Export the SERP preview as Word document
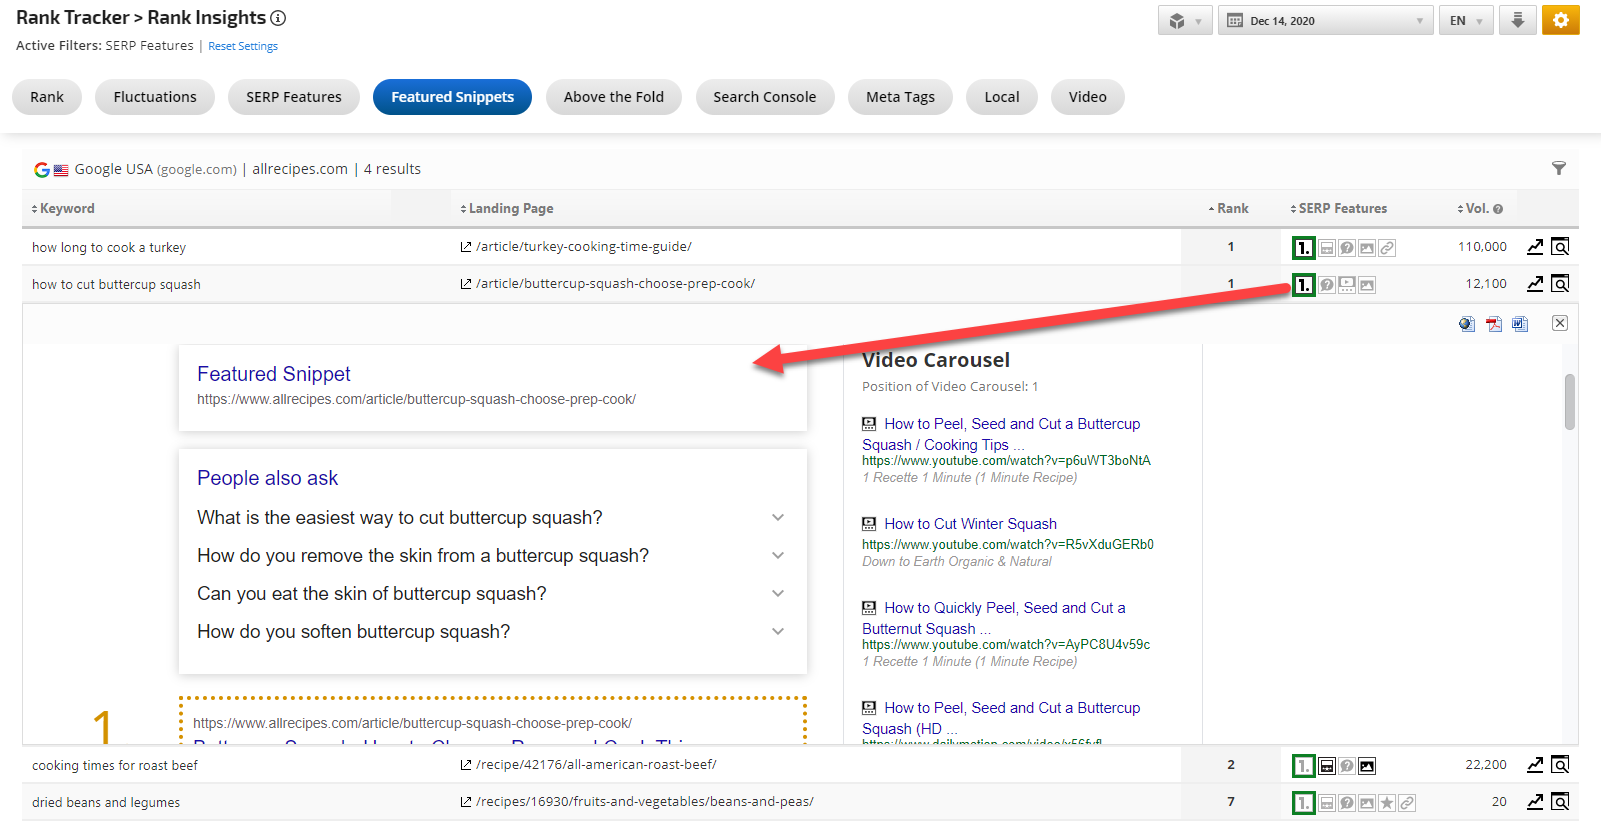This screenshot has height=822, width=1601. point(1519,324)
